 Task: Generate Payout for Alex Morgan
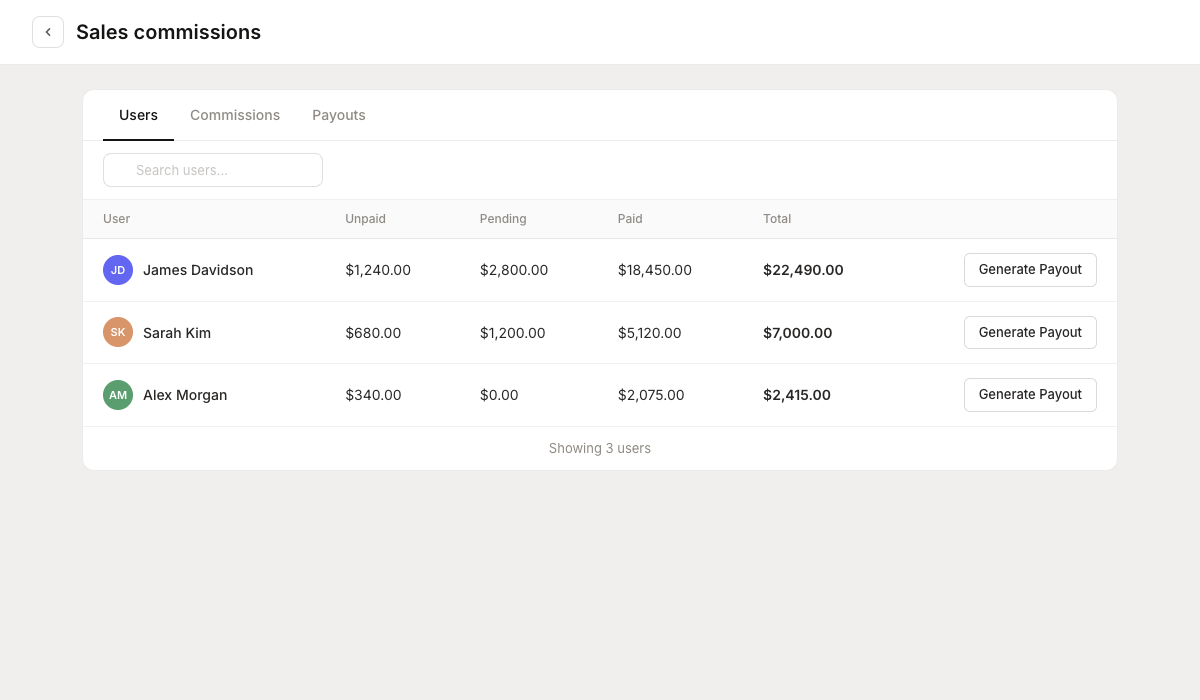tap(1030, 394)
